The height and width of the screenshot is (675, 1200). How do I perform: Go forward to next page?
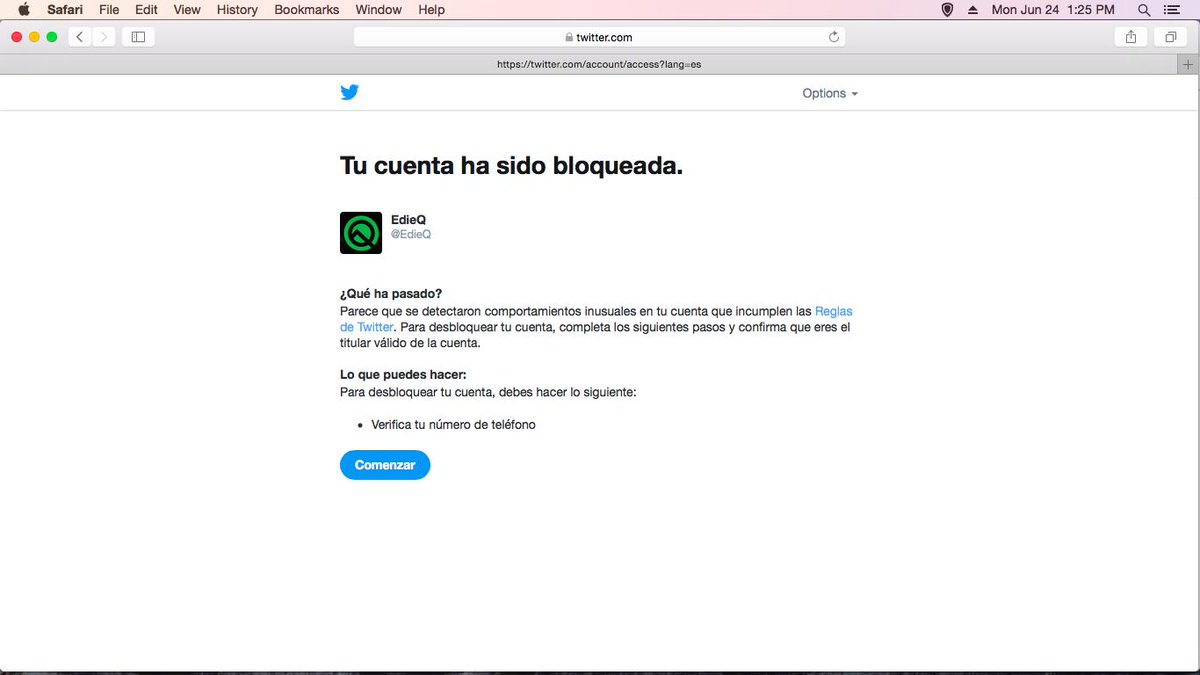point(104,37)
